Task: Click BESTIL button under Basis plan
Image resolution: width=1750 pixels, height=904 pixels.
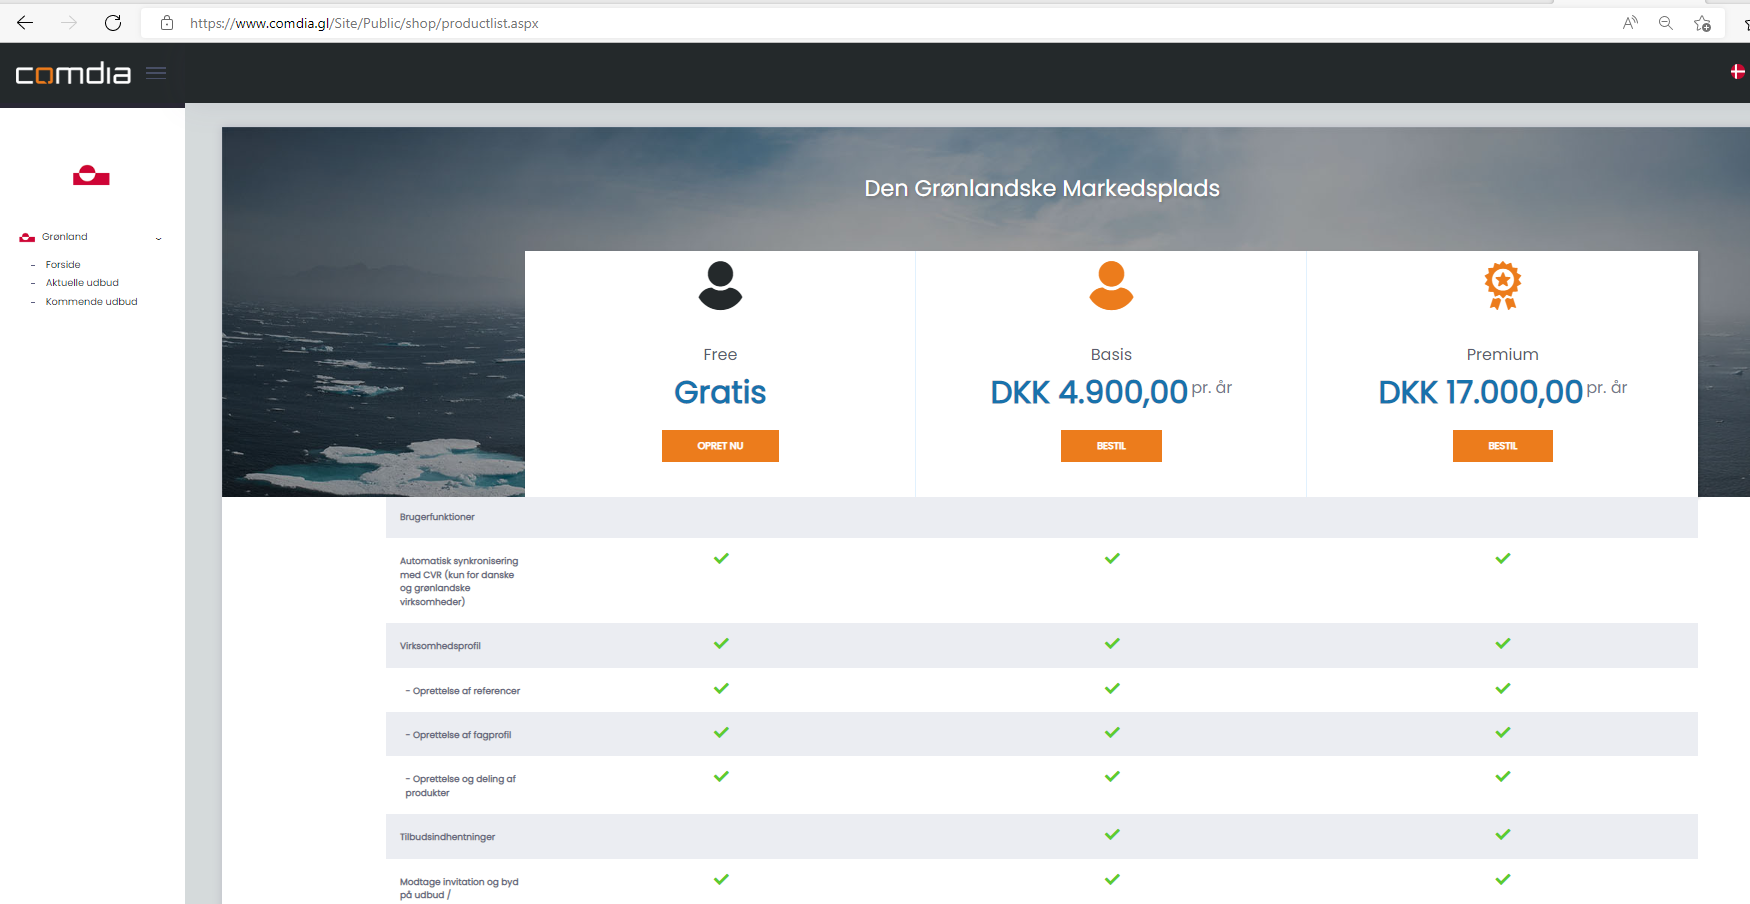Action: [1111, 446]
